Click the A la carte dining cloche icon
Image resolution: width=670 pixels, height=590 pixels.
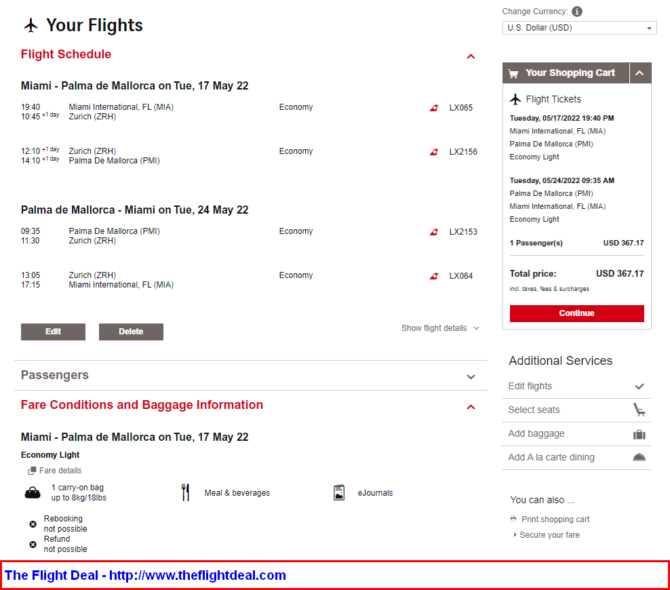tap(639, 458)
